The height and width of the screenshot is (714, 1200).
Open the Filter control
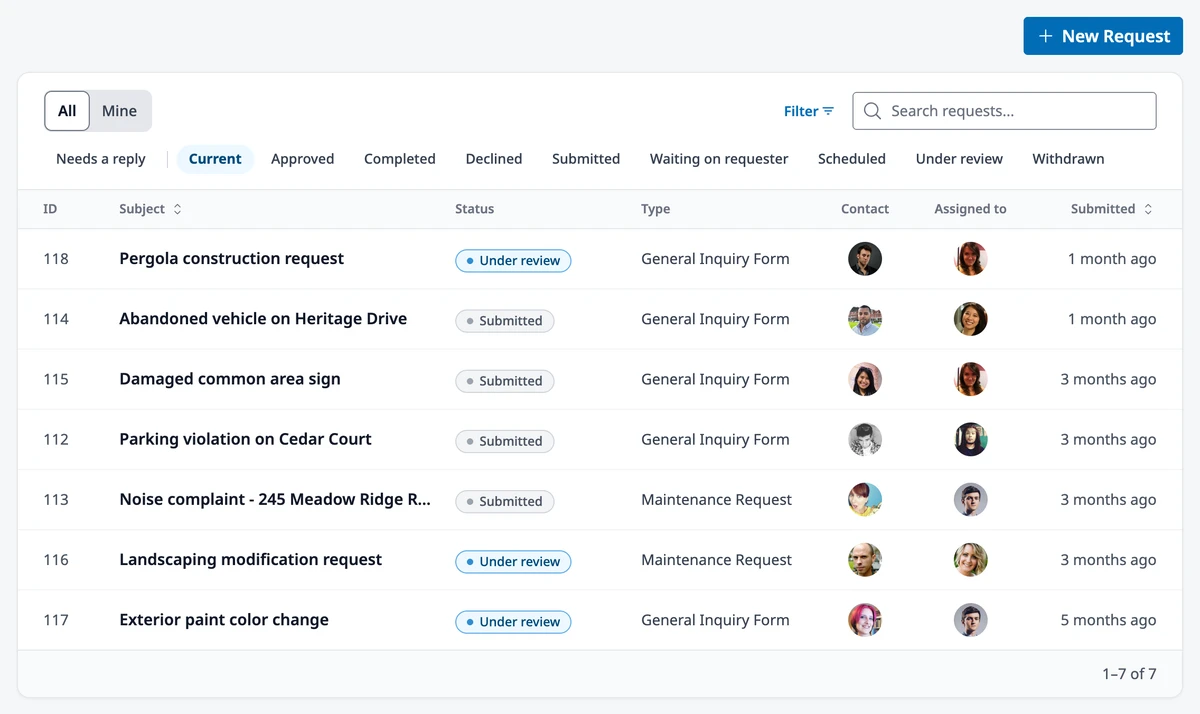tap(808, 111)
